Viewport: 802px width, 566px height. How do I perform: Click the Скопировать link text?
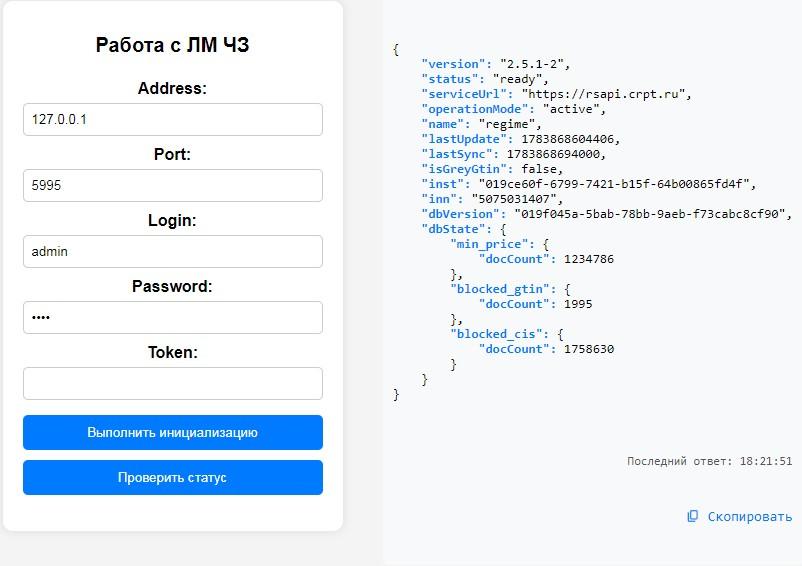749,517
